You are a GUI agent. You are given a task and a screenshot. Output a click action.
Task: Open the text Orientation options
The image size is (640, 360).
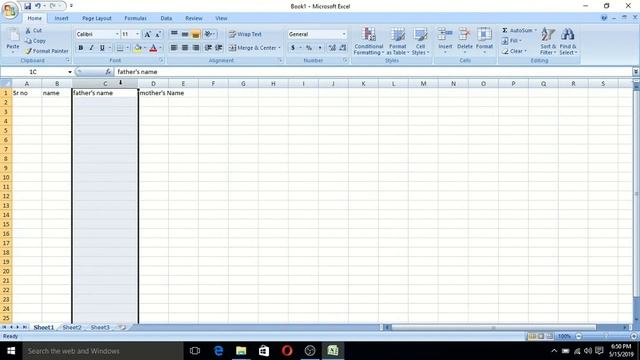(210, 34)
